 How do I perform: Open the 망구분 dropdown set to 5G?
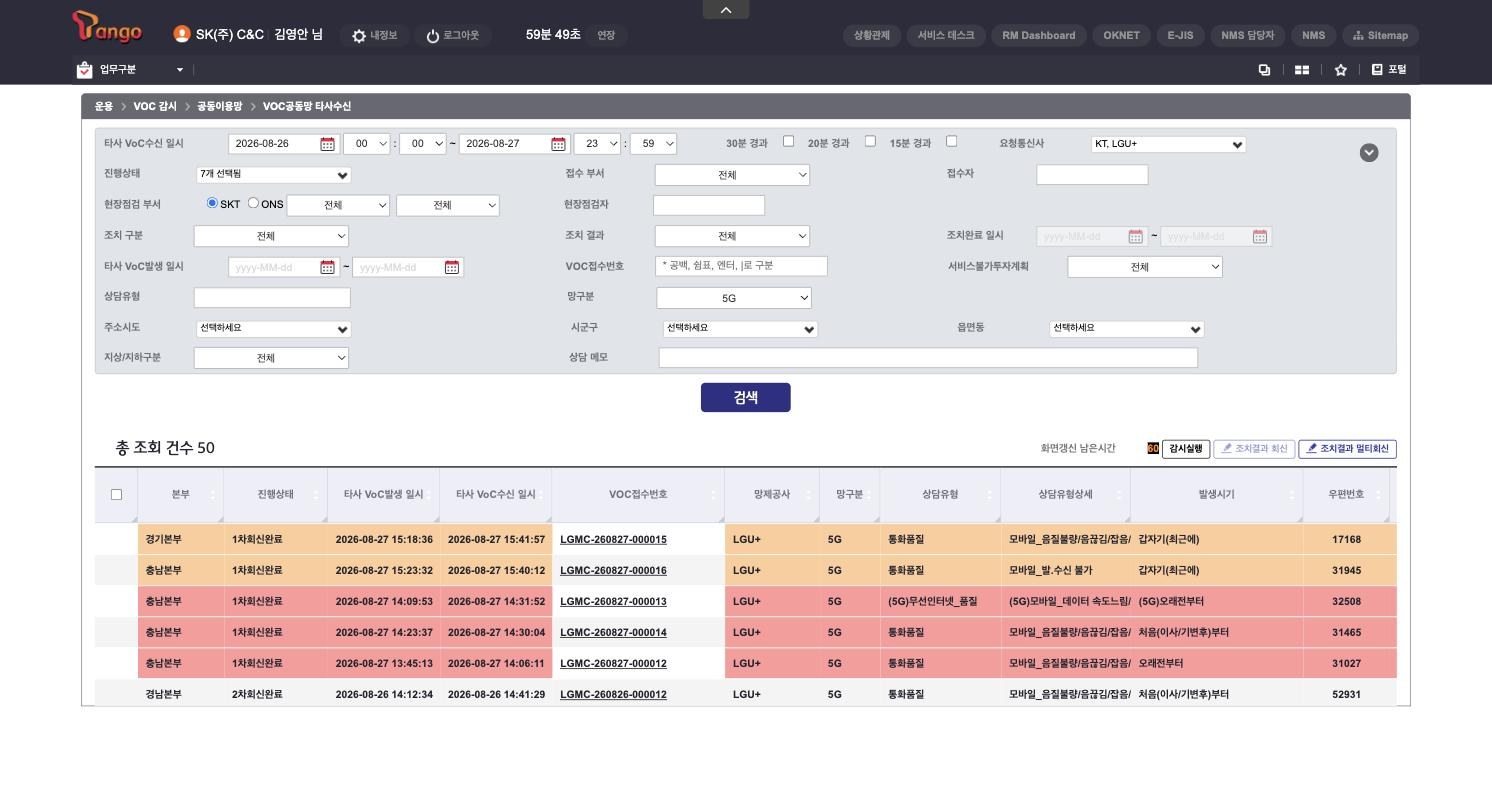(734, 298)
